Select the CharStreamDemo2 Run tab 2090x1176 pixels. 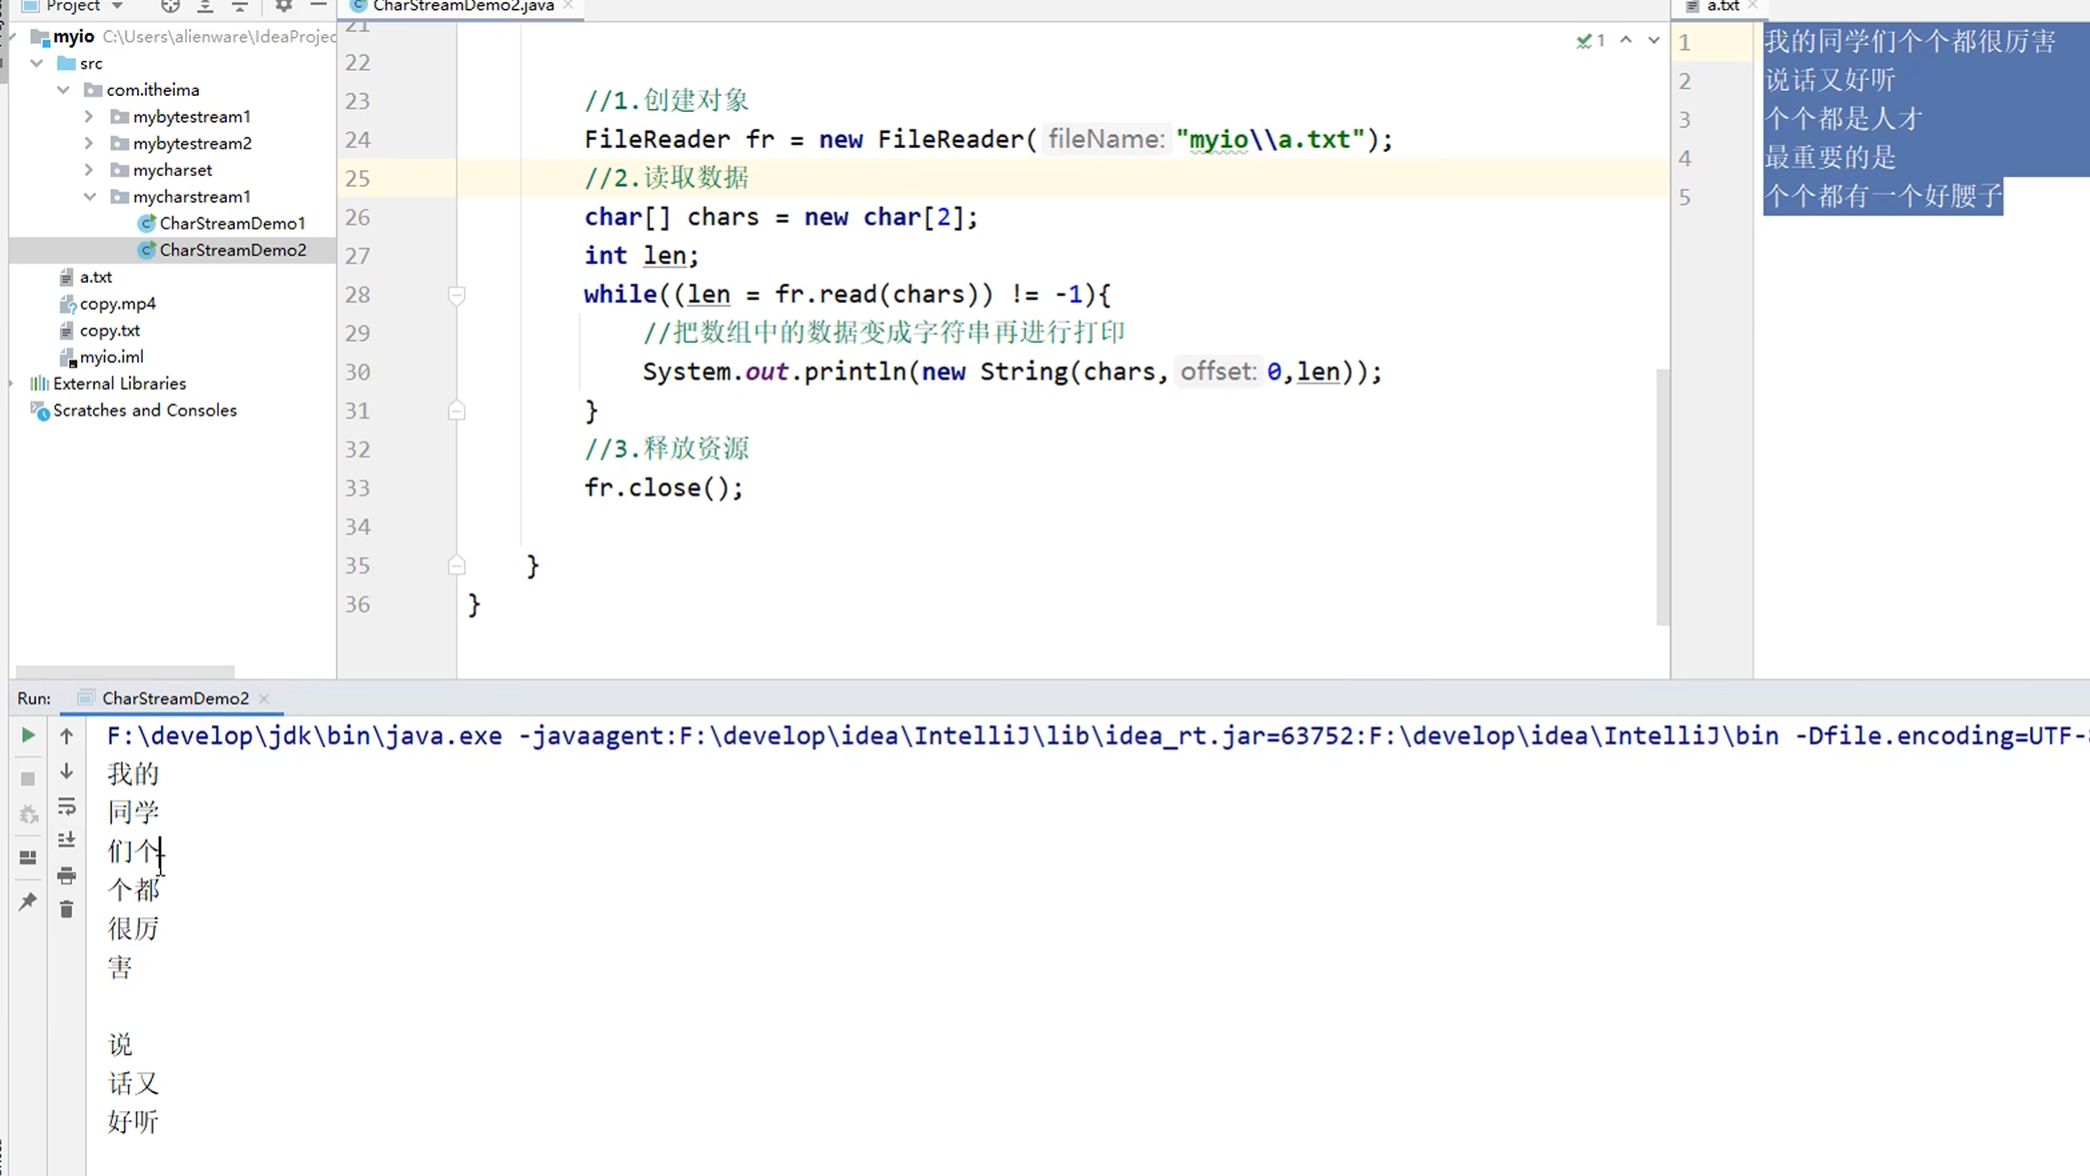click(175, 698)
